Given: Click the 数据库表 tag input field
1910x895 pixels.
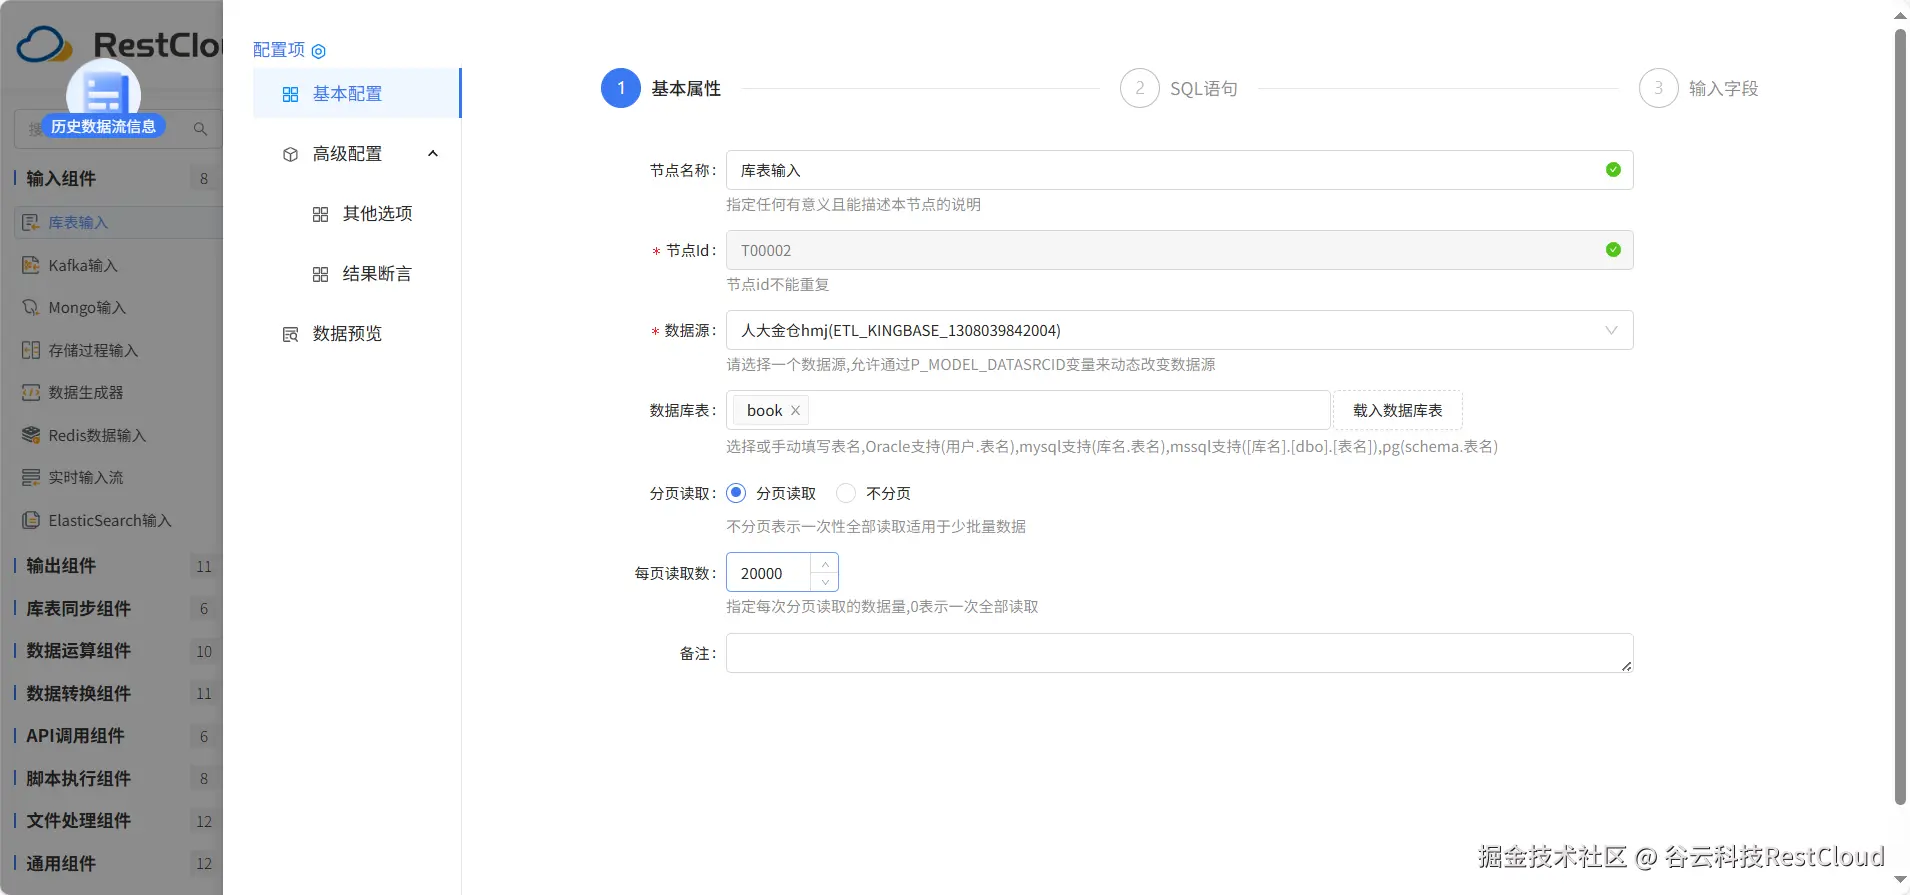Looking at the screenshot, I should tap(1028, 410).
